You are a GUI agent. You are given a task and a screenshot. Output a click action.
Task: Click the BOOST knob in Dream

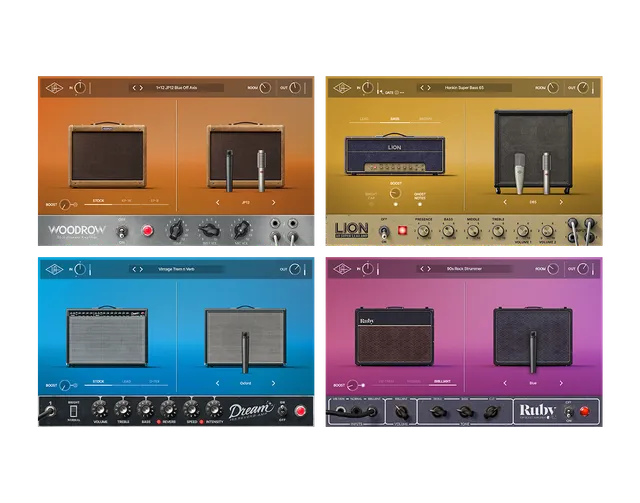(64, 385)
